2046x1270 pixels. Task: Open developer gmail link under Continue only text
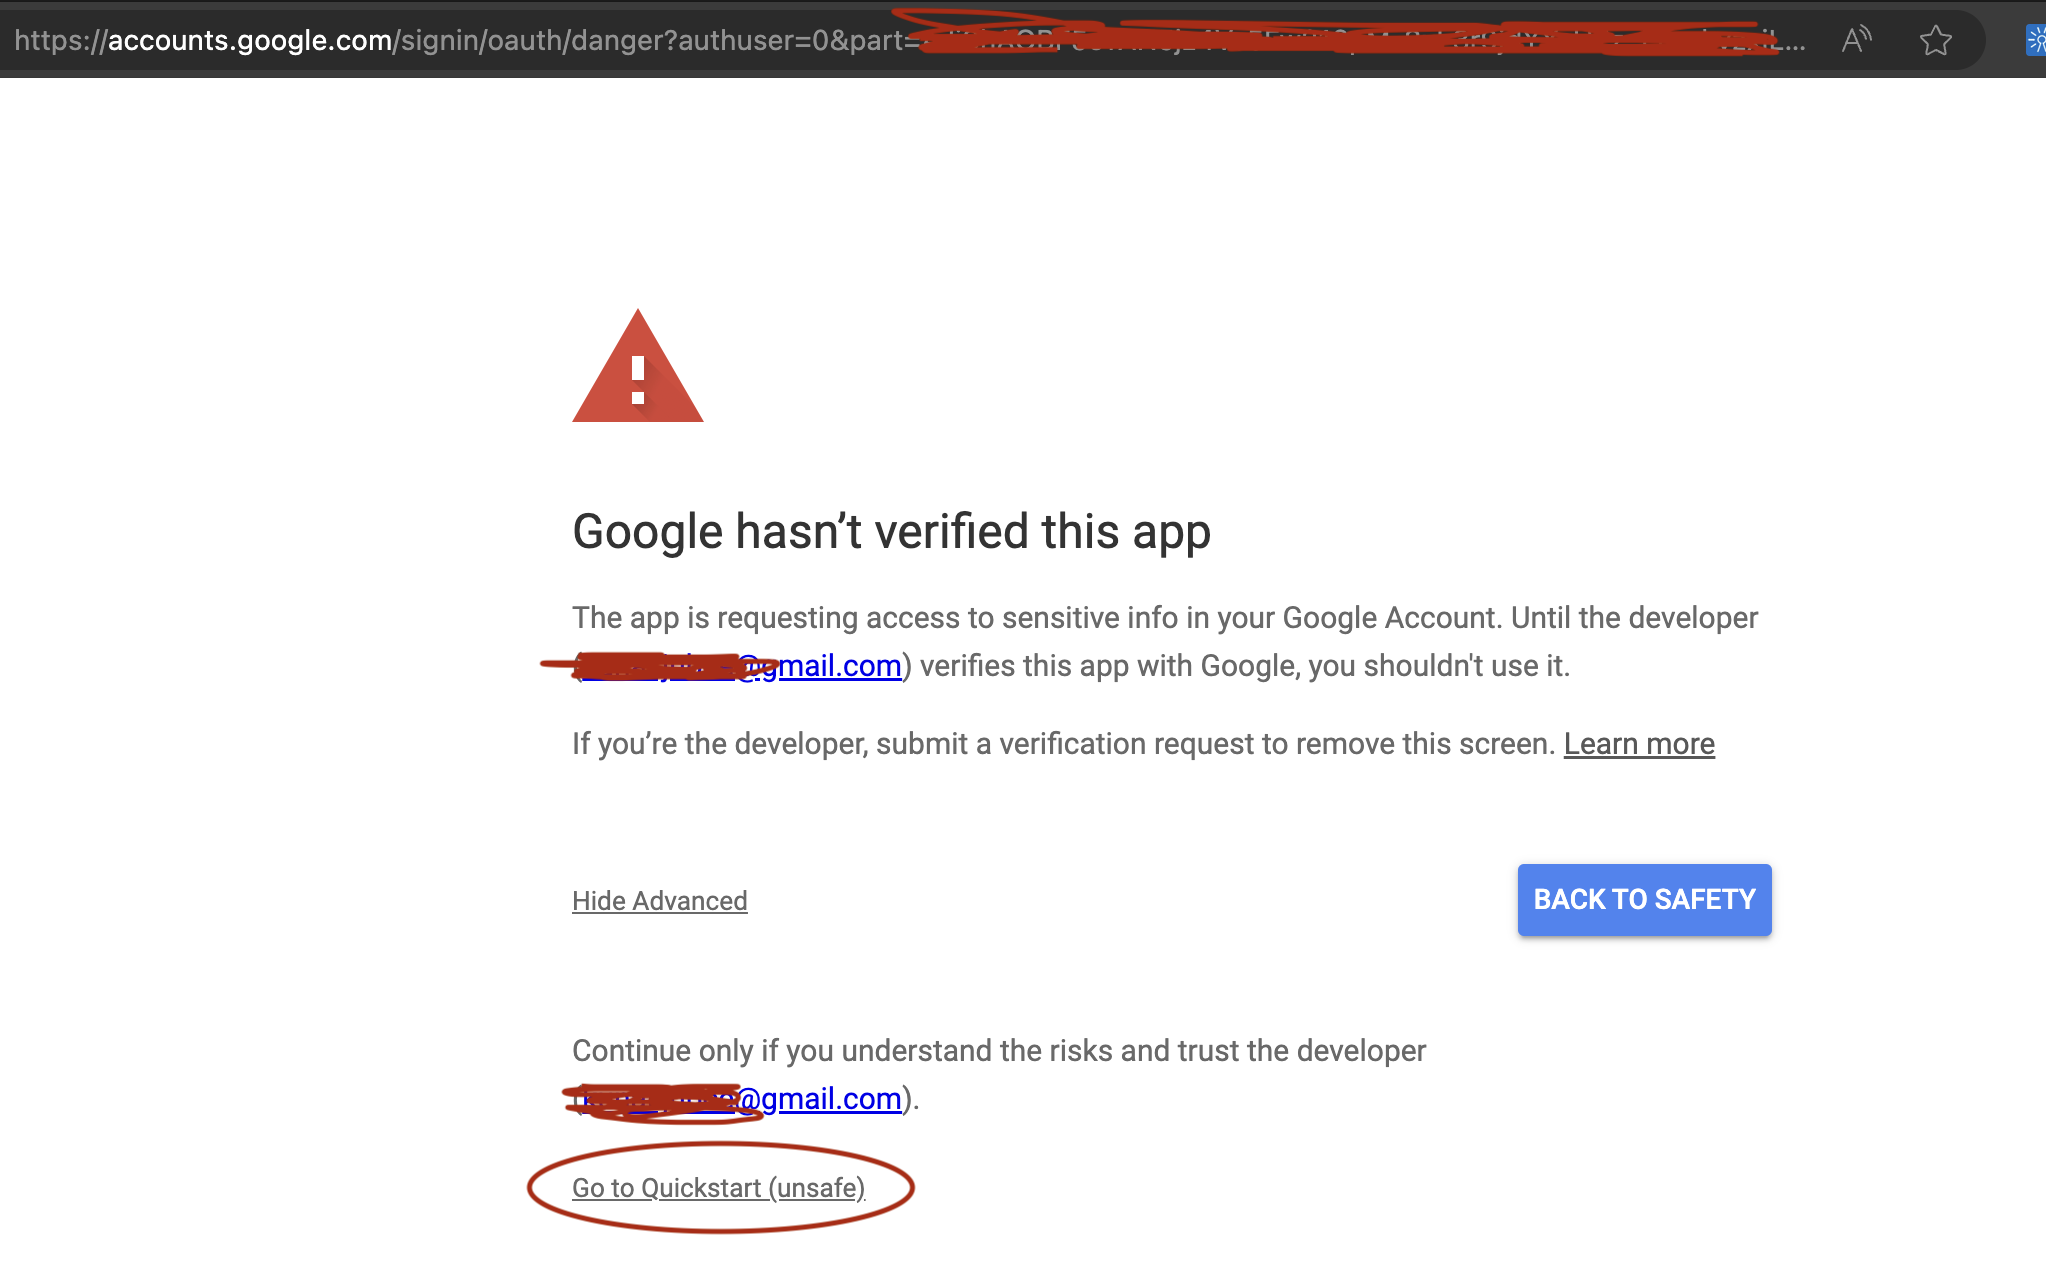pos(741,1099)
